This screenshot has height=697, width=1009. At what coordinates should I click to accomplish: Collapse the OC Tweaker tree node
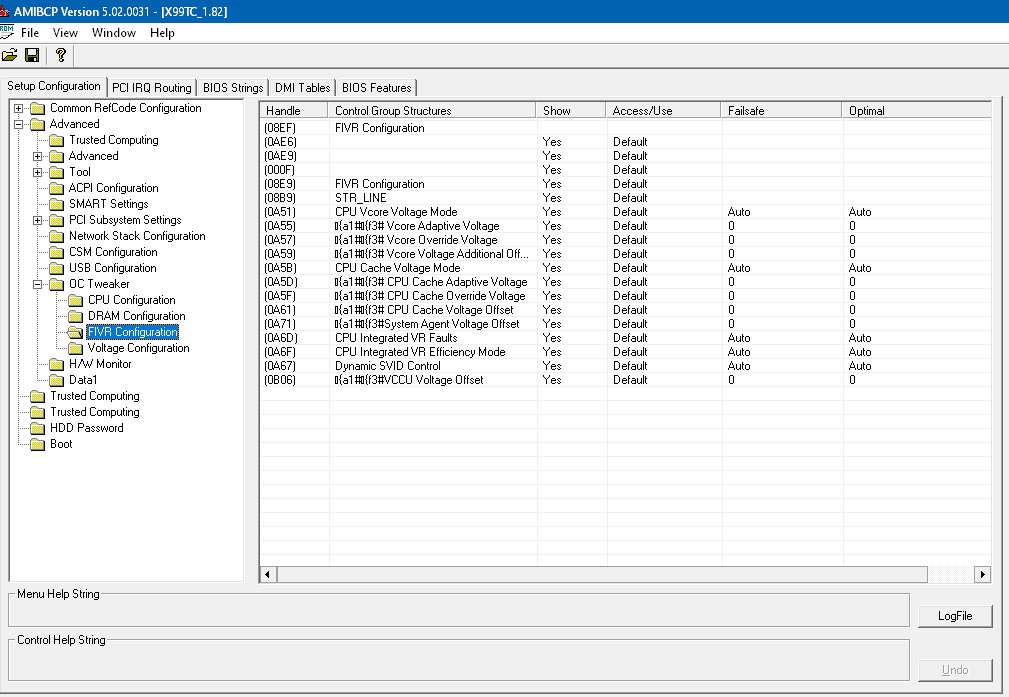click(x=37, y=284)
